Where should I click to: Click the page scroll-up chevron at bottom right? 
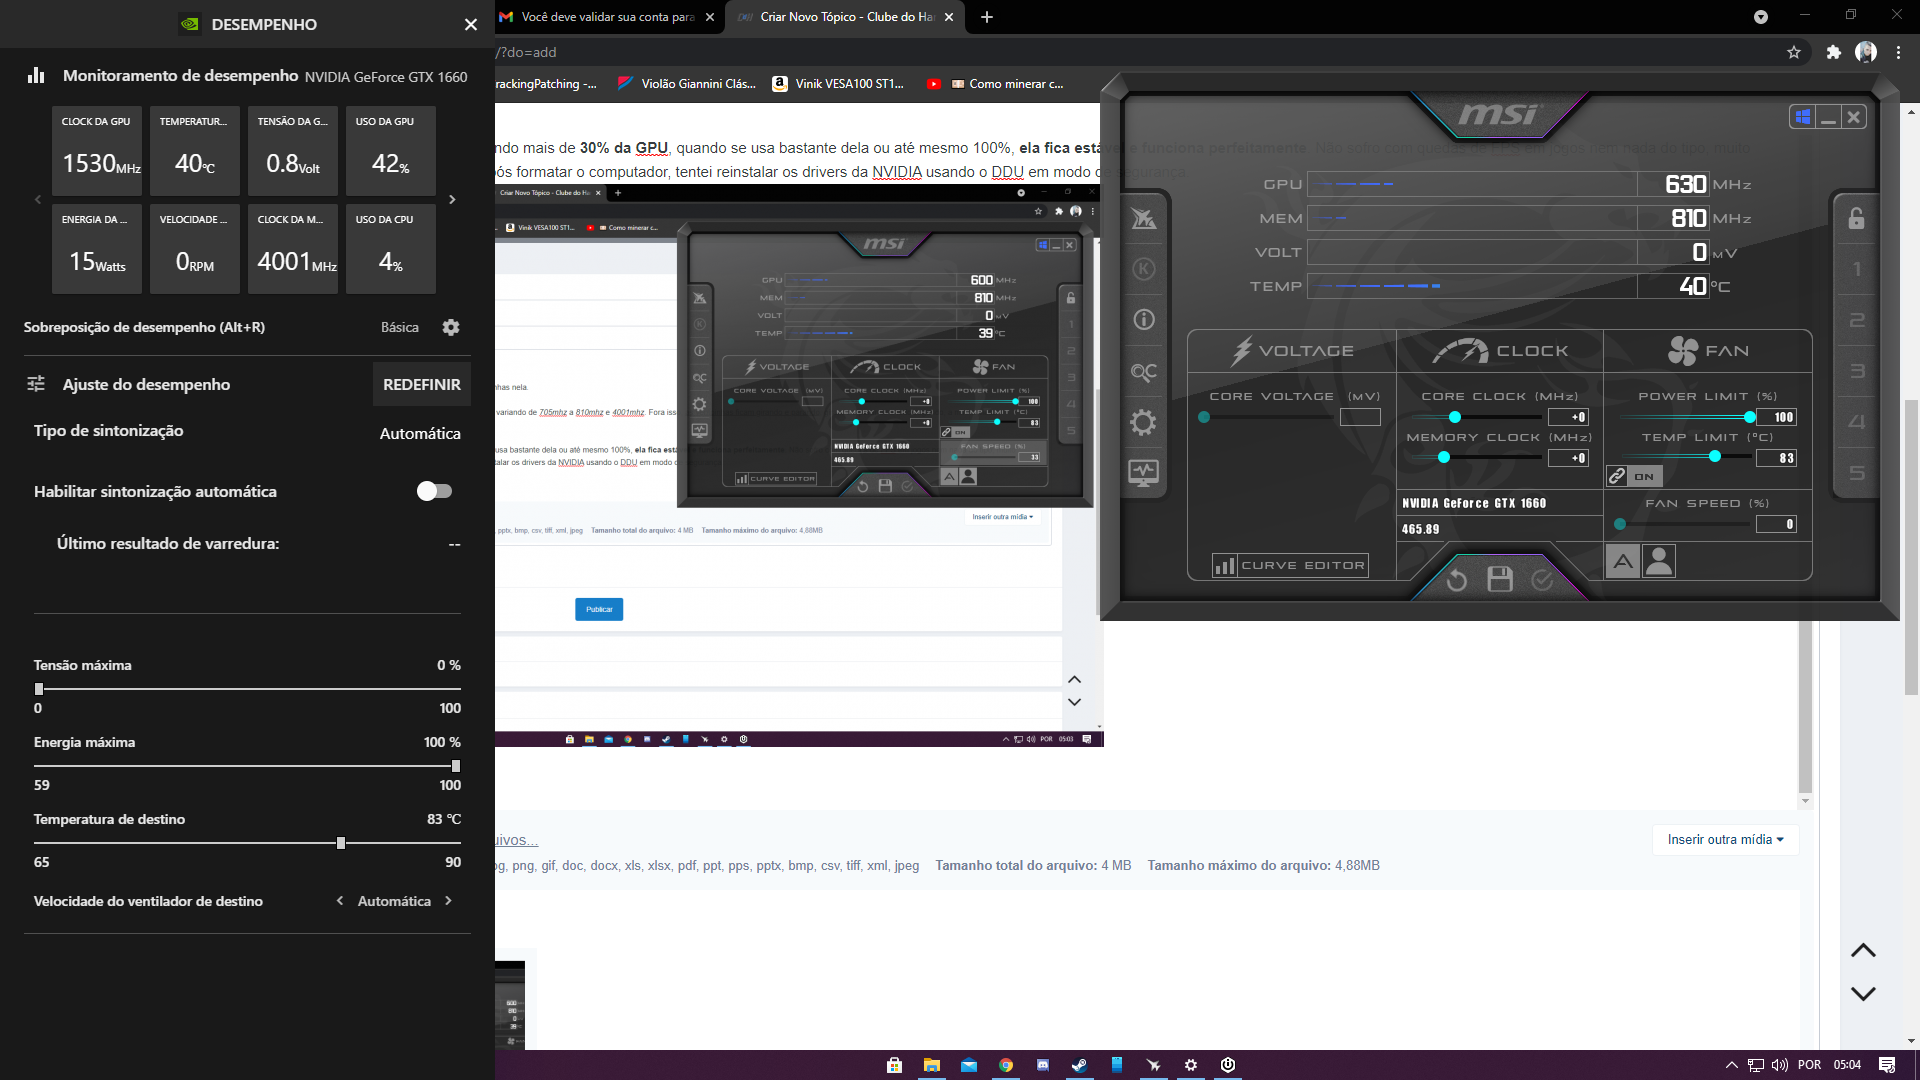pos(1863,951)
